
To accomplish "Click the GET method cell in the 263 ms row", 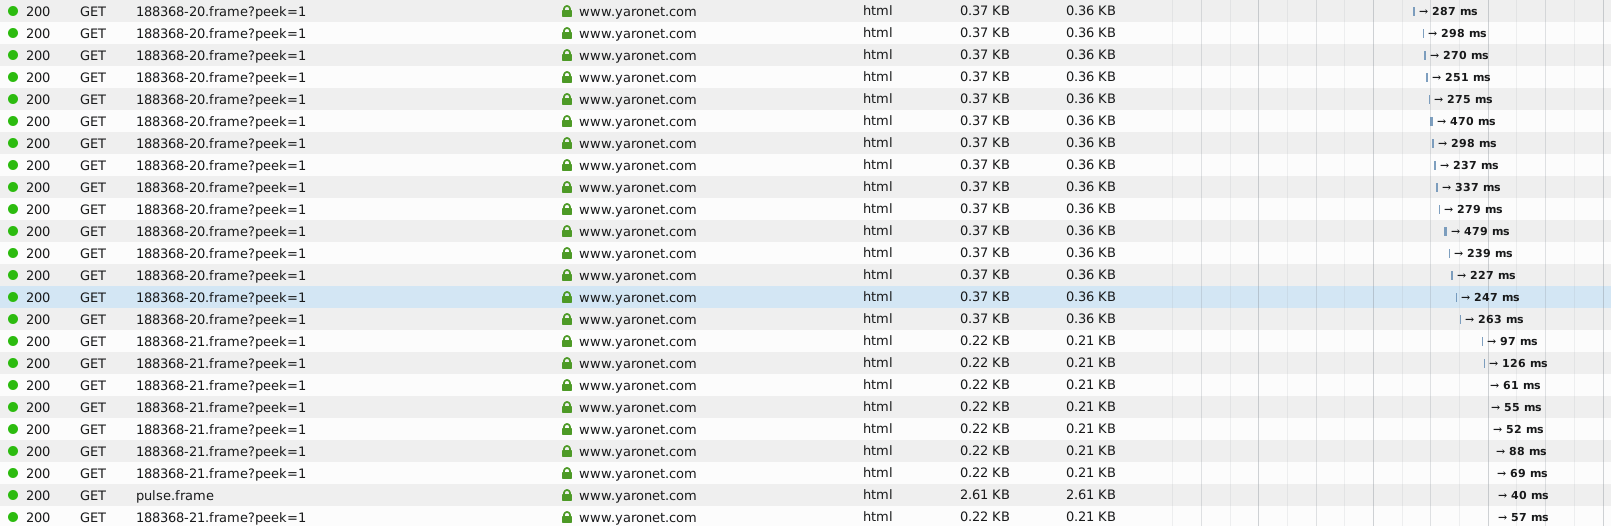I will [93, 319].
